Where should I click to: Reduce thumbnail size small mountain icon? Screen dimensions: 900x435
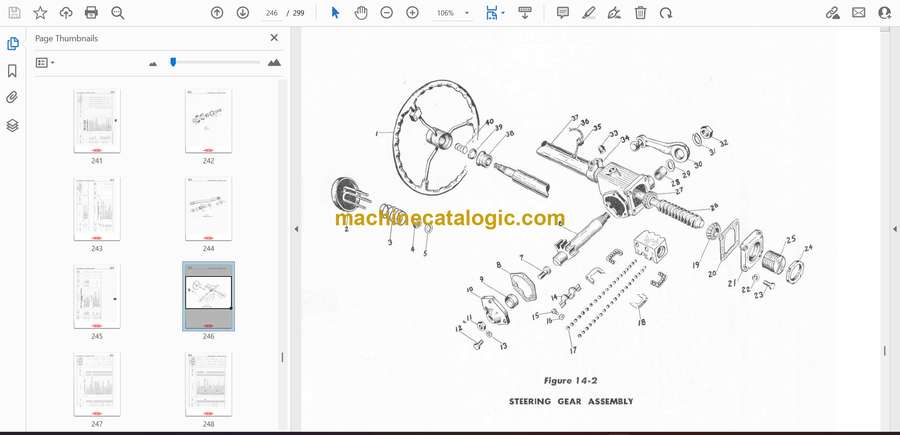153,64
